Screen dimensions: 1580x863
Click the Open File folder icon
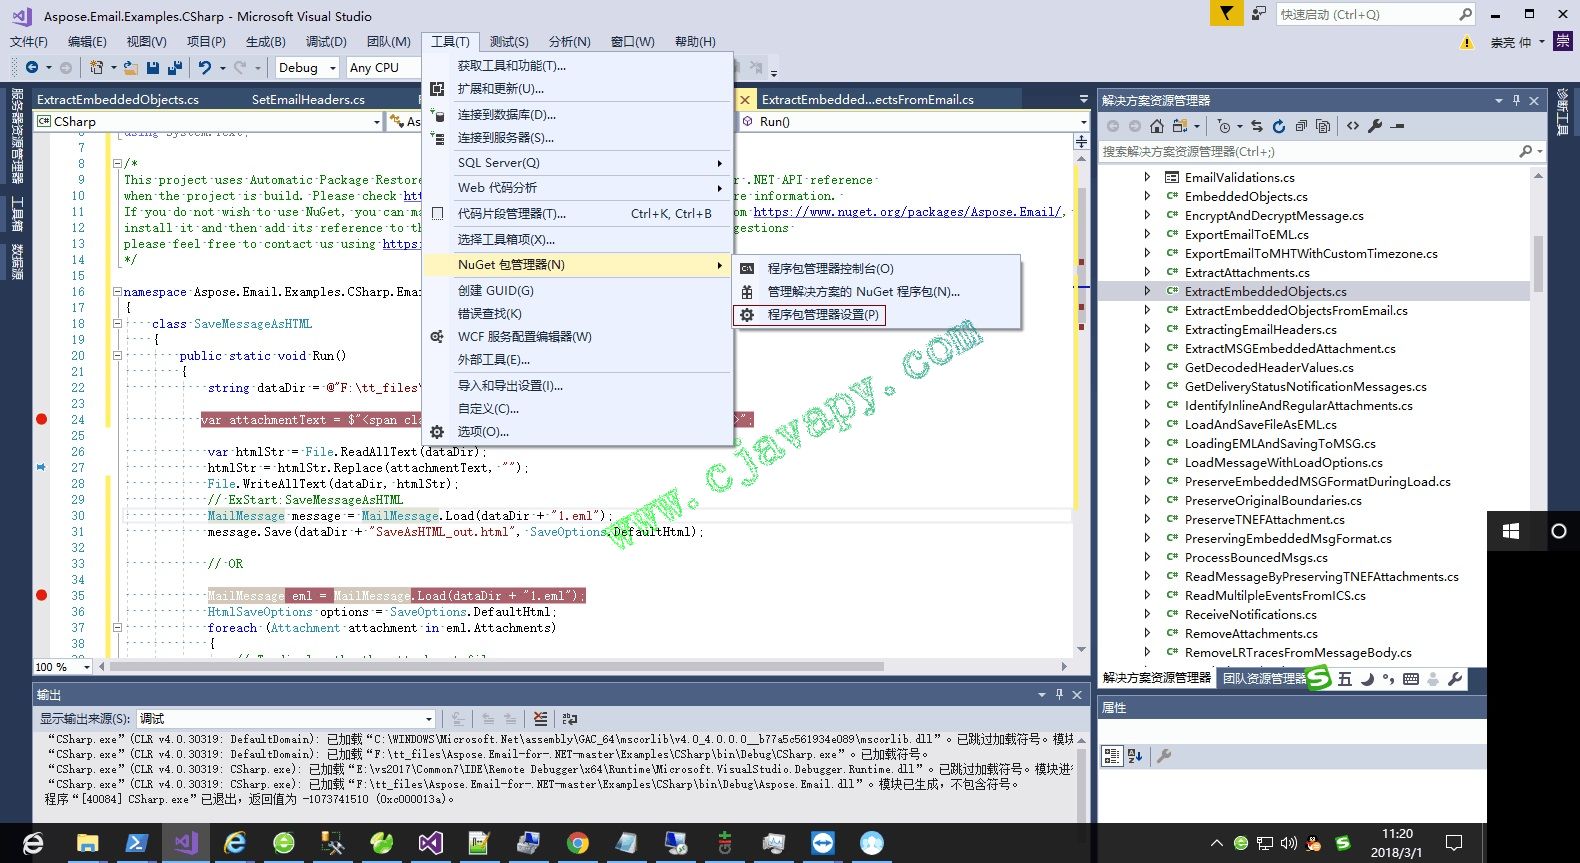(x=131, y=67)
